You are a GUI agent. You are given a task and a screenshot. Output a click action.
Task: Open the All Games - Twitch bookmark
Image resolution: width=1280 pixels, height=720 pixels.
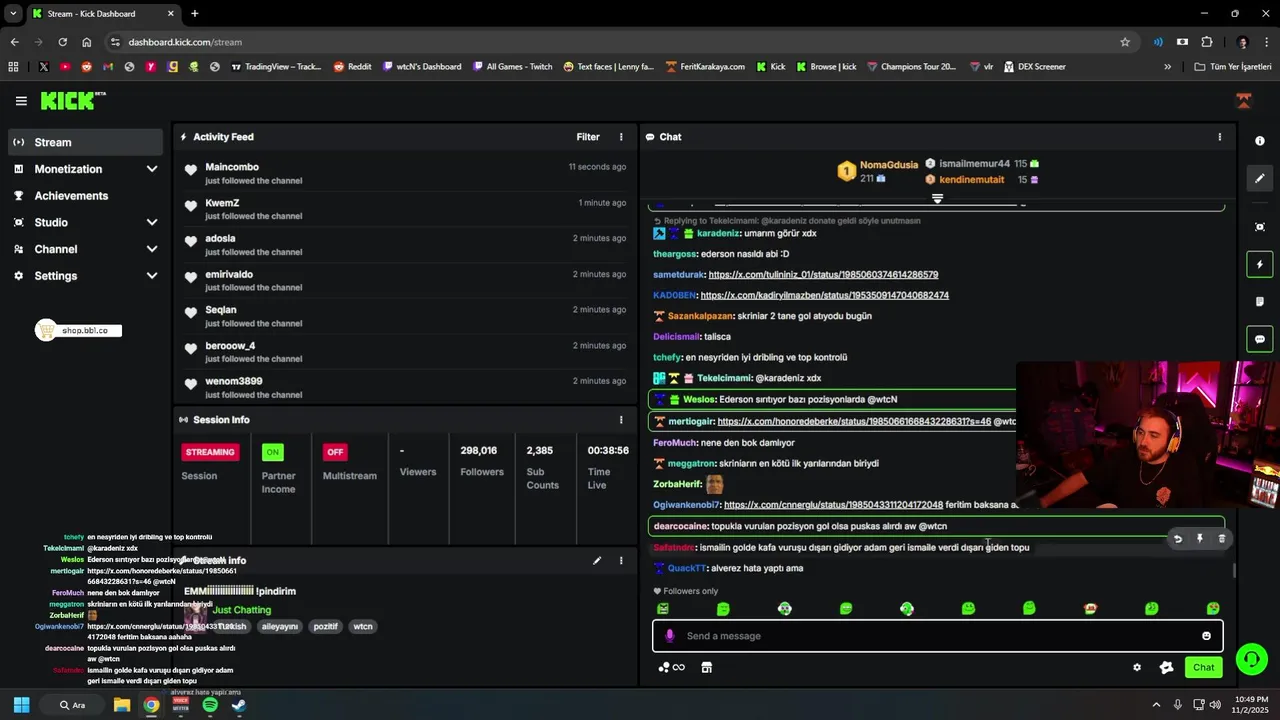[511, 67]
